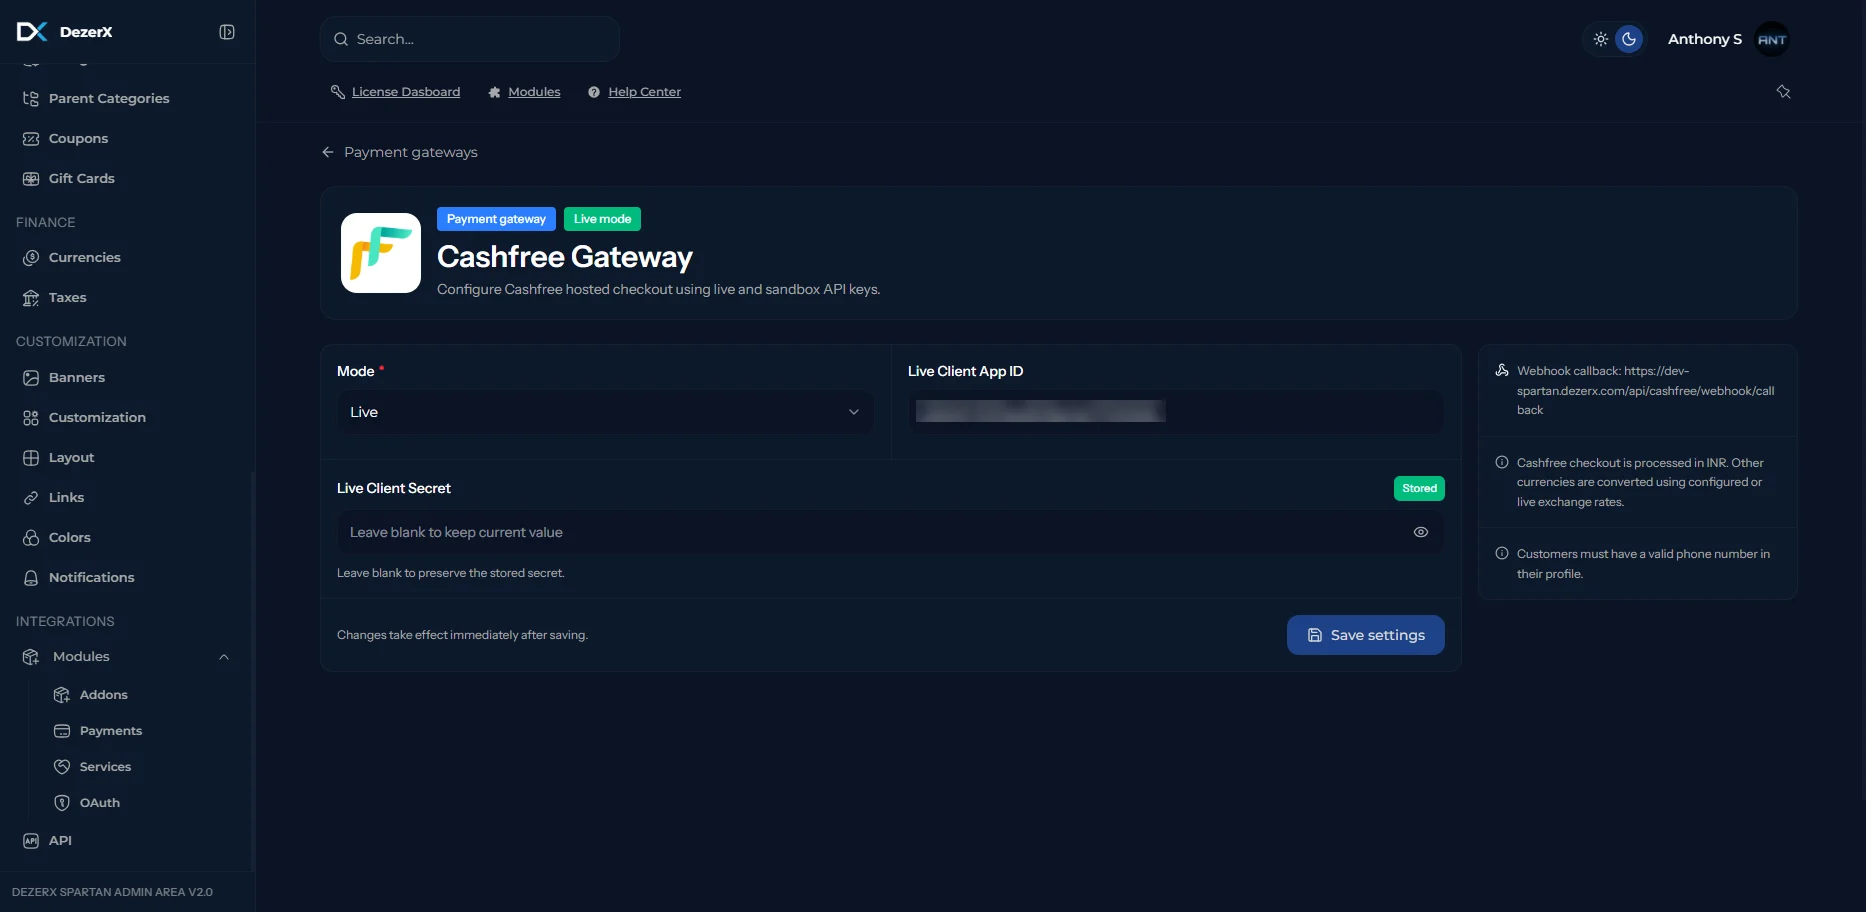The height and width of the screenshot is (912, 1866).
Task: Open the Currencies page
Action: pos(85,257)
